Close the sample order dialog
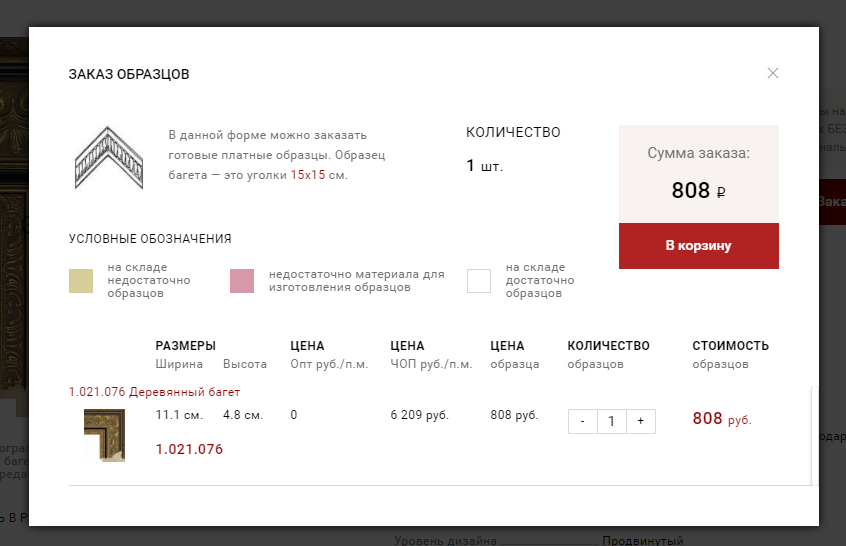The image size is (846, 546). pyautogui.click(x=773, y=73)
